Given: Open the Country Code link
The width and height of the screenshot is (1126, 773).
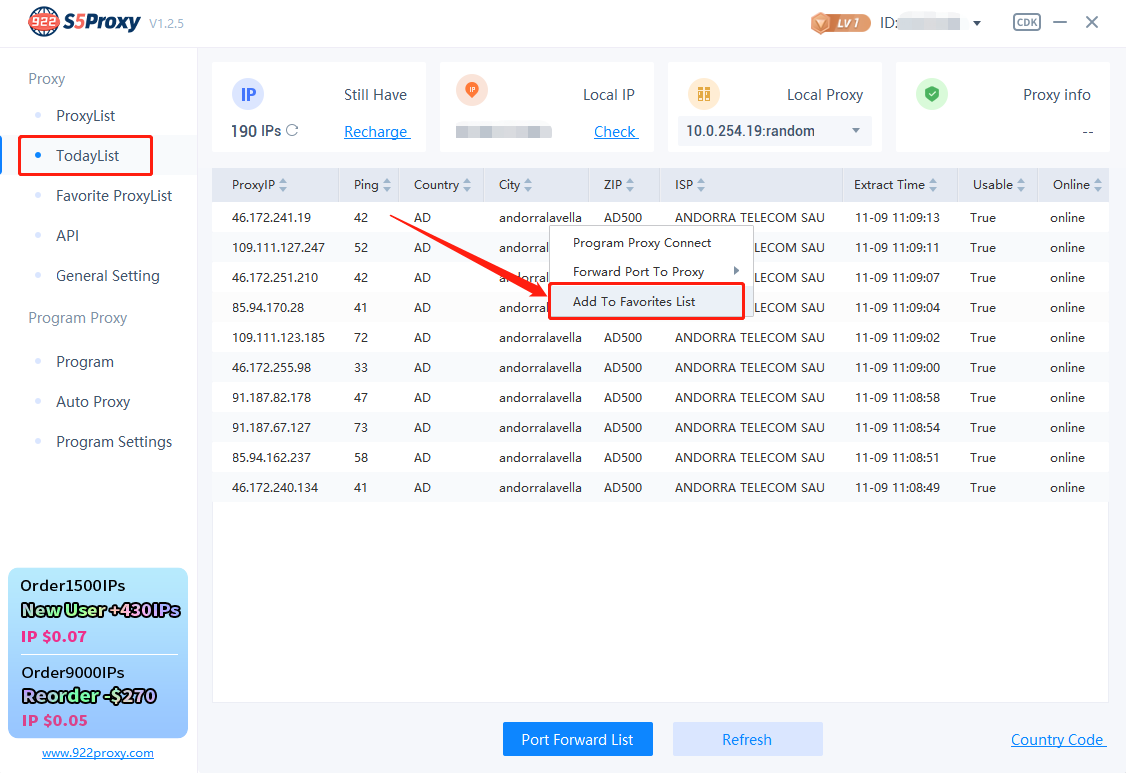Looking at the screenshot, I should click(x=1058, y=739).
